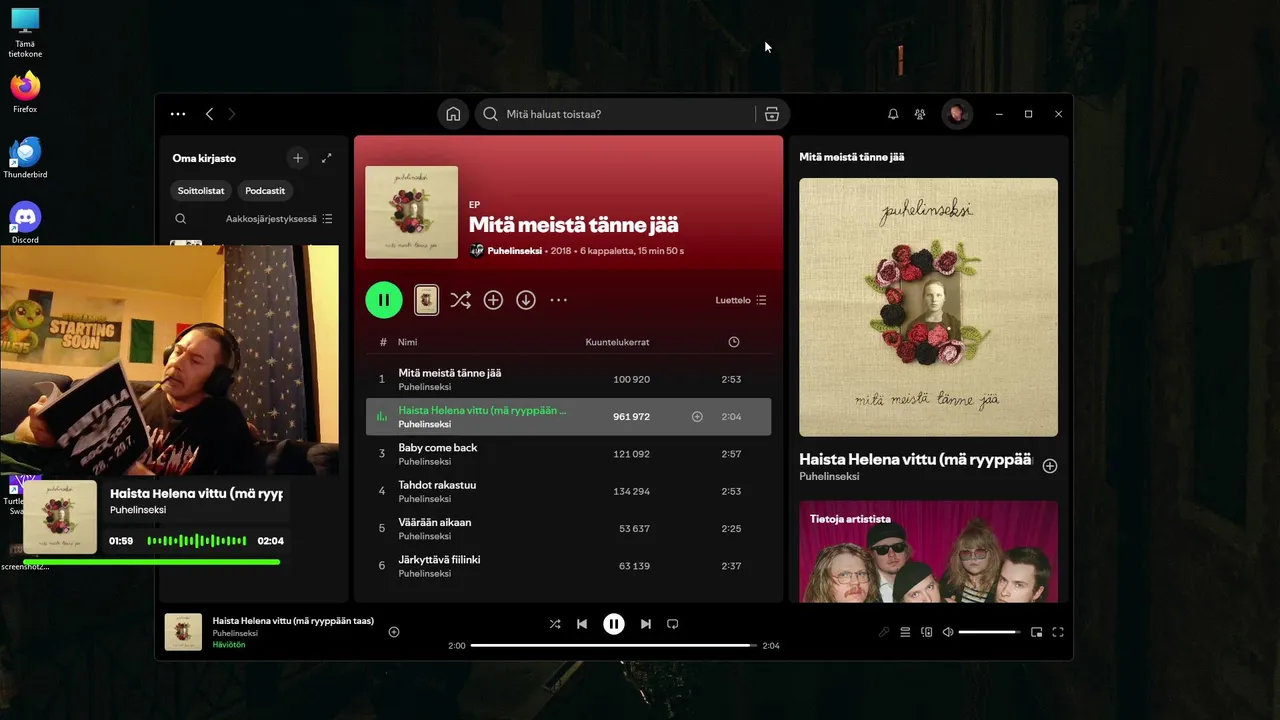Open now playing cover in bottom bar
This screenshot has width=1280, height=720.
tap(183, 631)
